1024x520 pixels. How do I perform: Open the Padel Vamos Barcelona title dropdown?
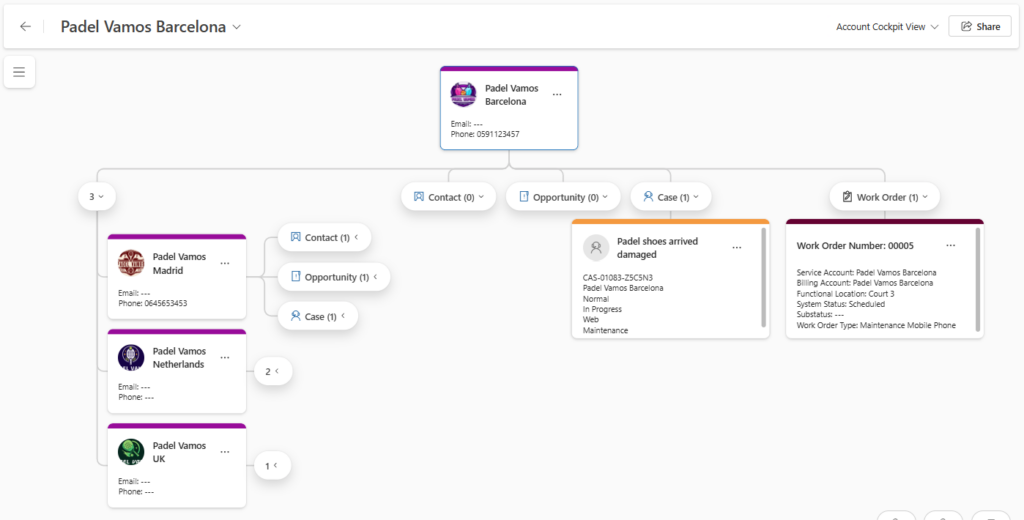point(237,27)
